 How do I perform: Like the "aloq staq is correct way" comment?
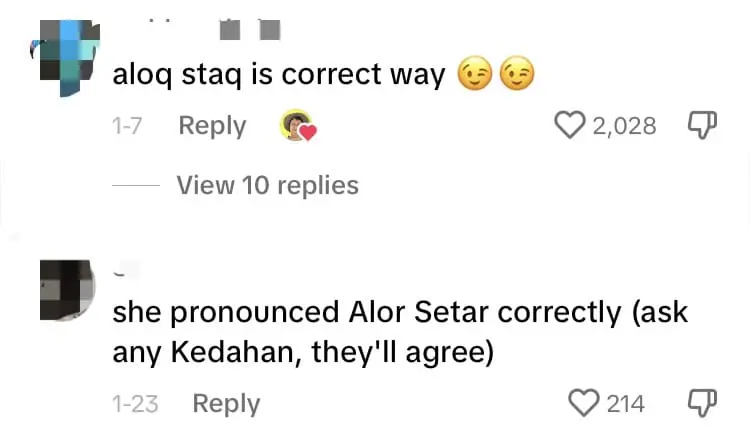(x=570, y=125)
